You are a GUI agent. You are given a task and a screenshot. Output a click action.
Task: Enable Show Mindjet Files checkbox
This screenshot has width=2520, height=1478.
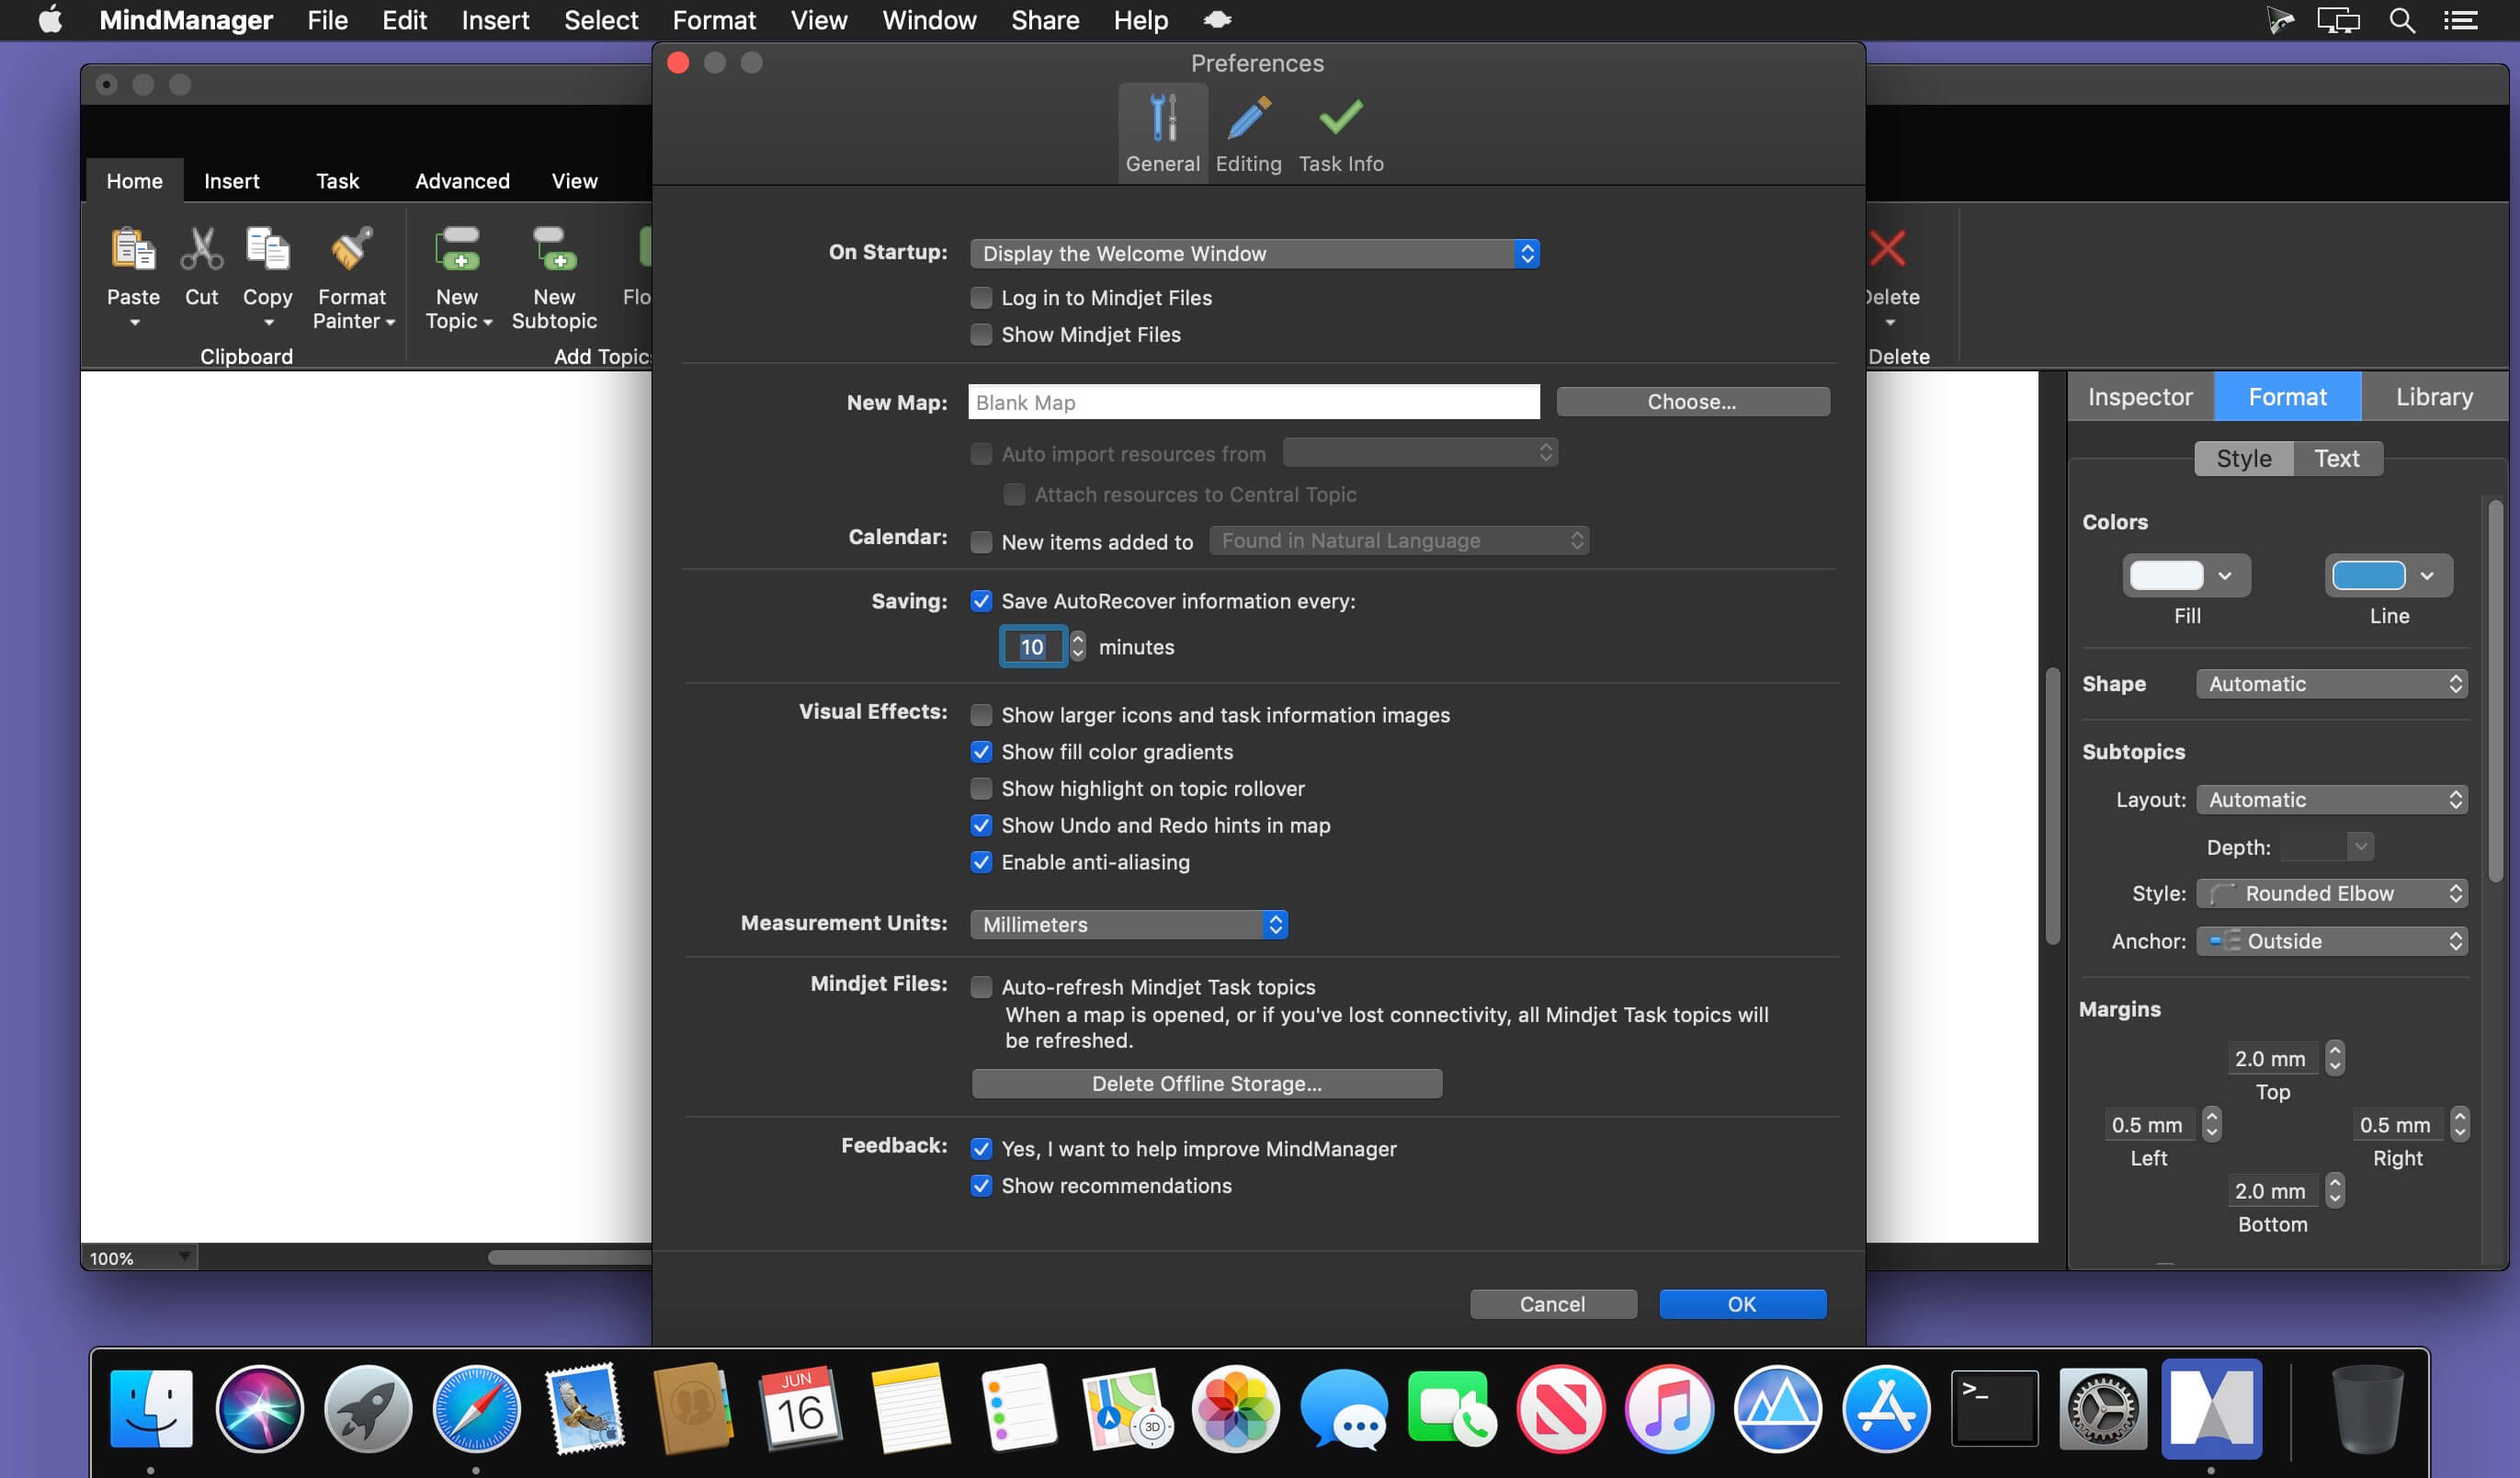coord(981,334)
